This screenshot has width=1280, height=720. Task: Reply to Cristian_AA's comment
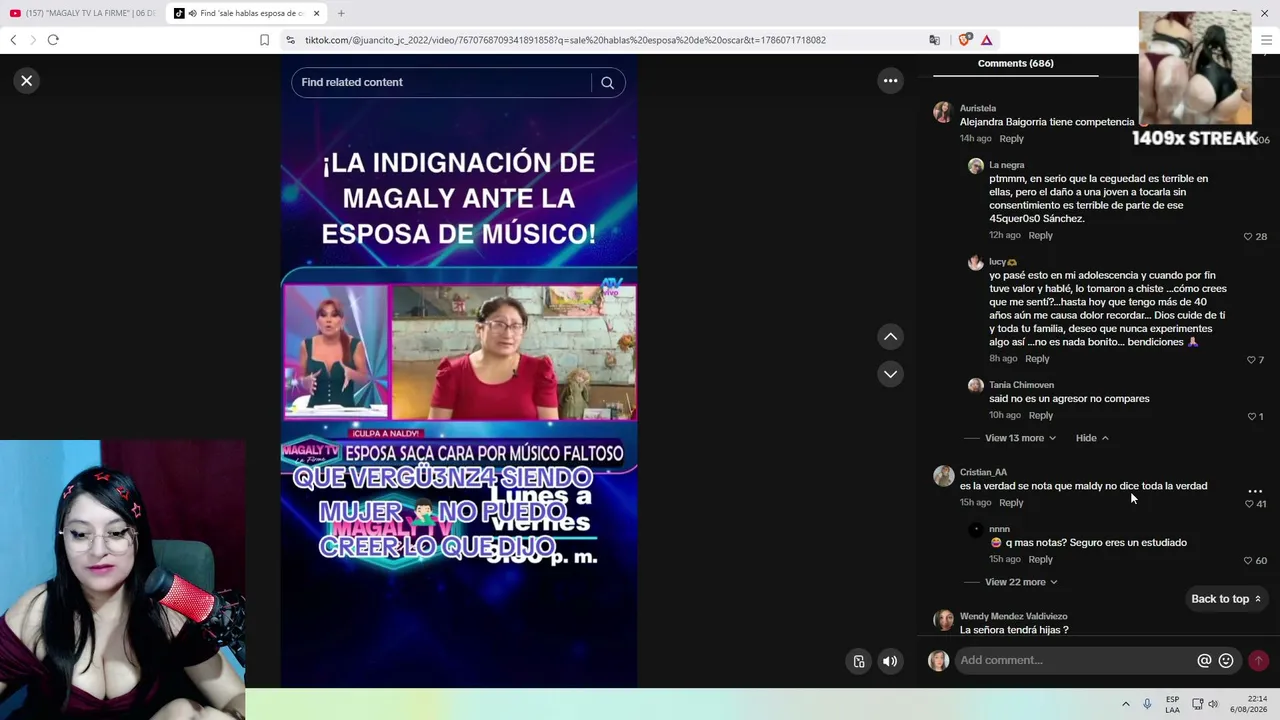coord(1011,503)
